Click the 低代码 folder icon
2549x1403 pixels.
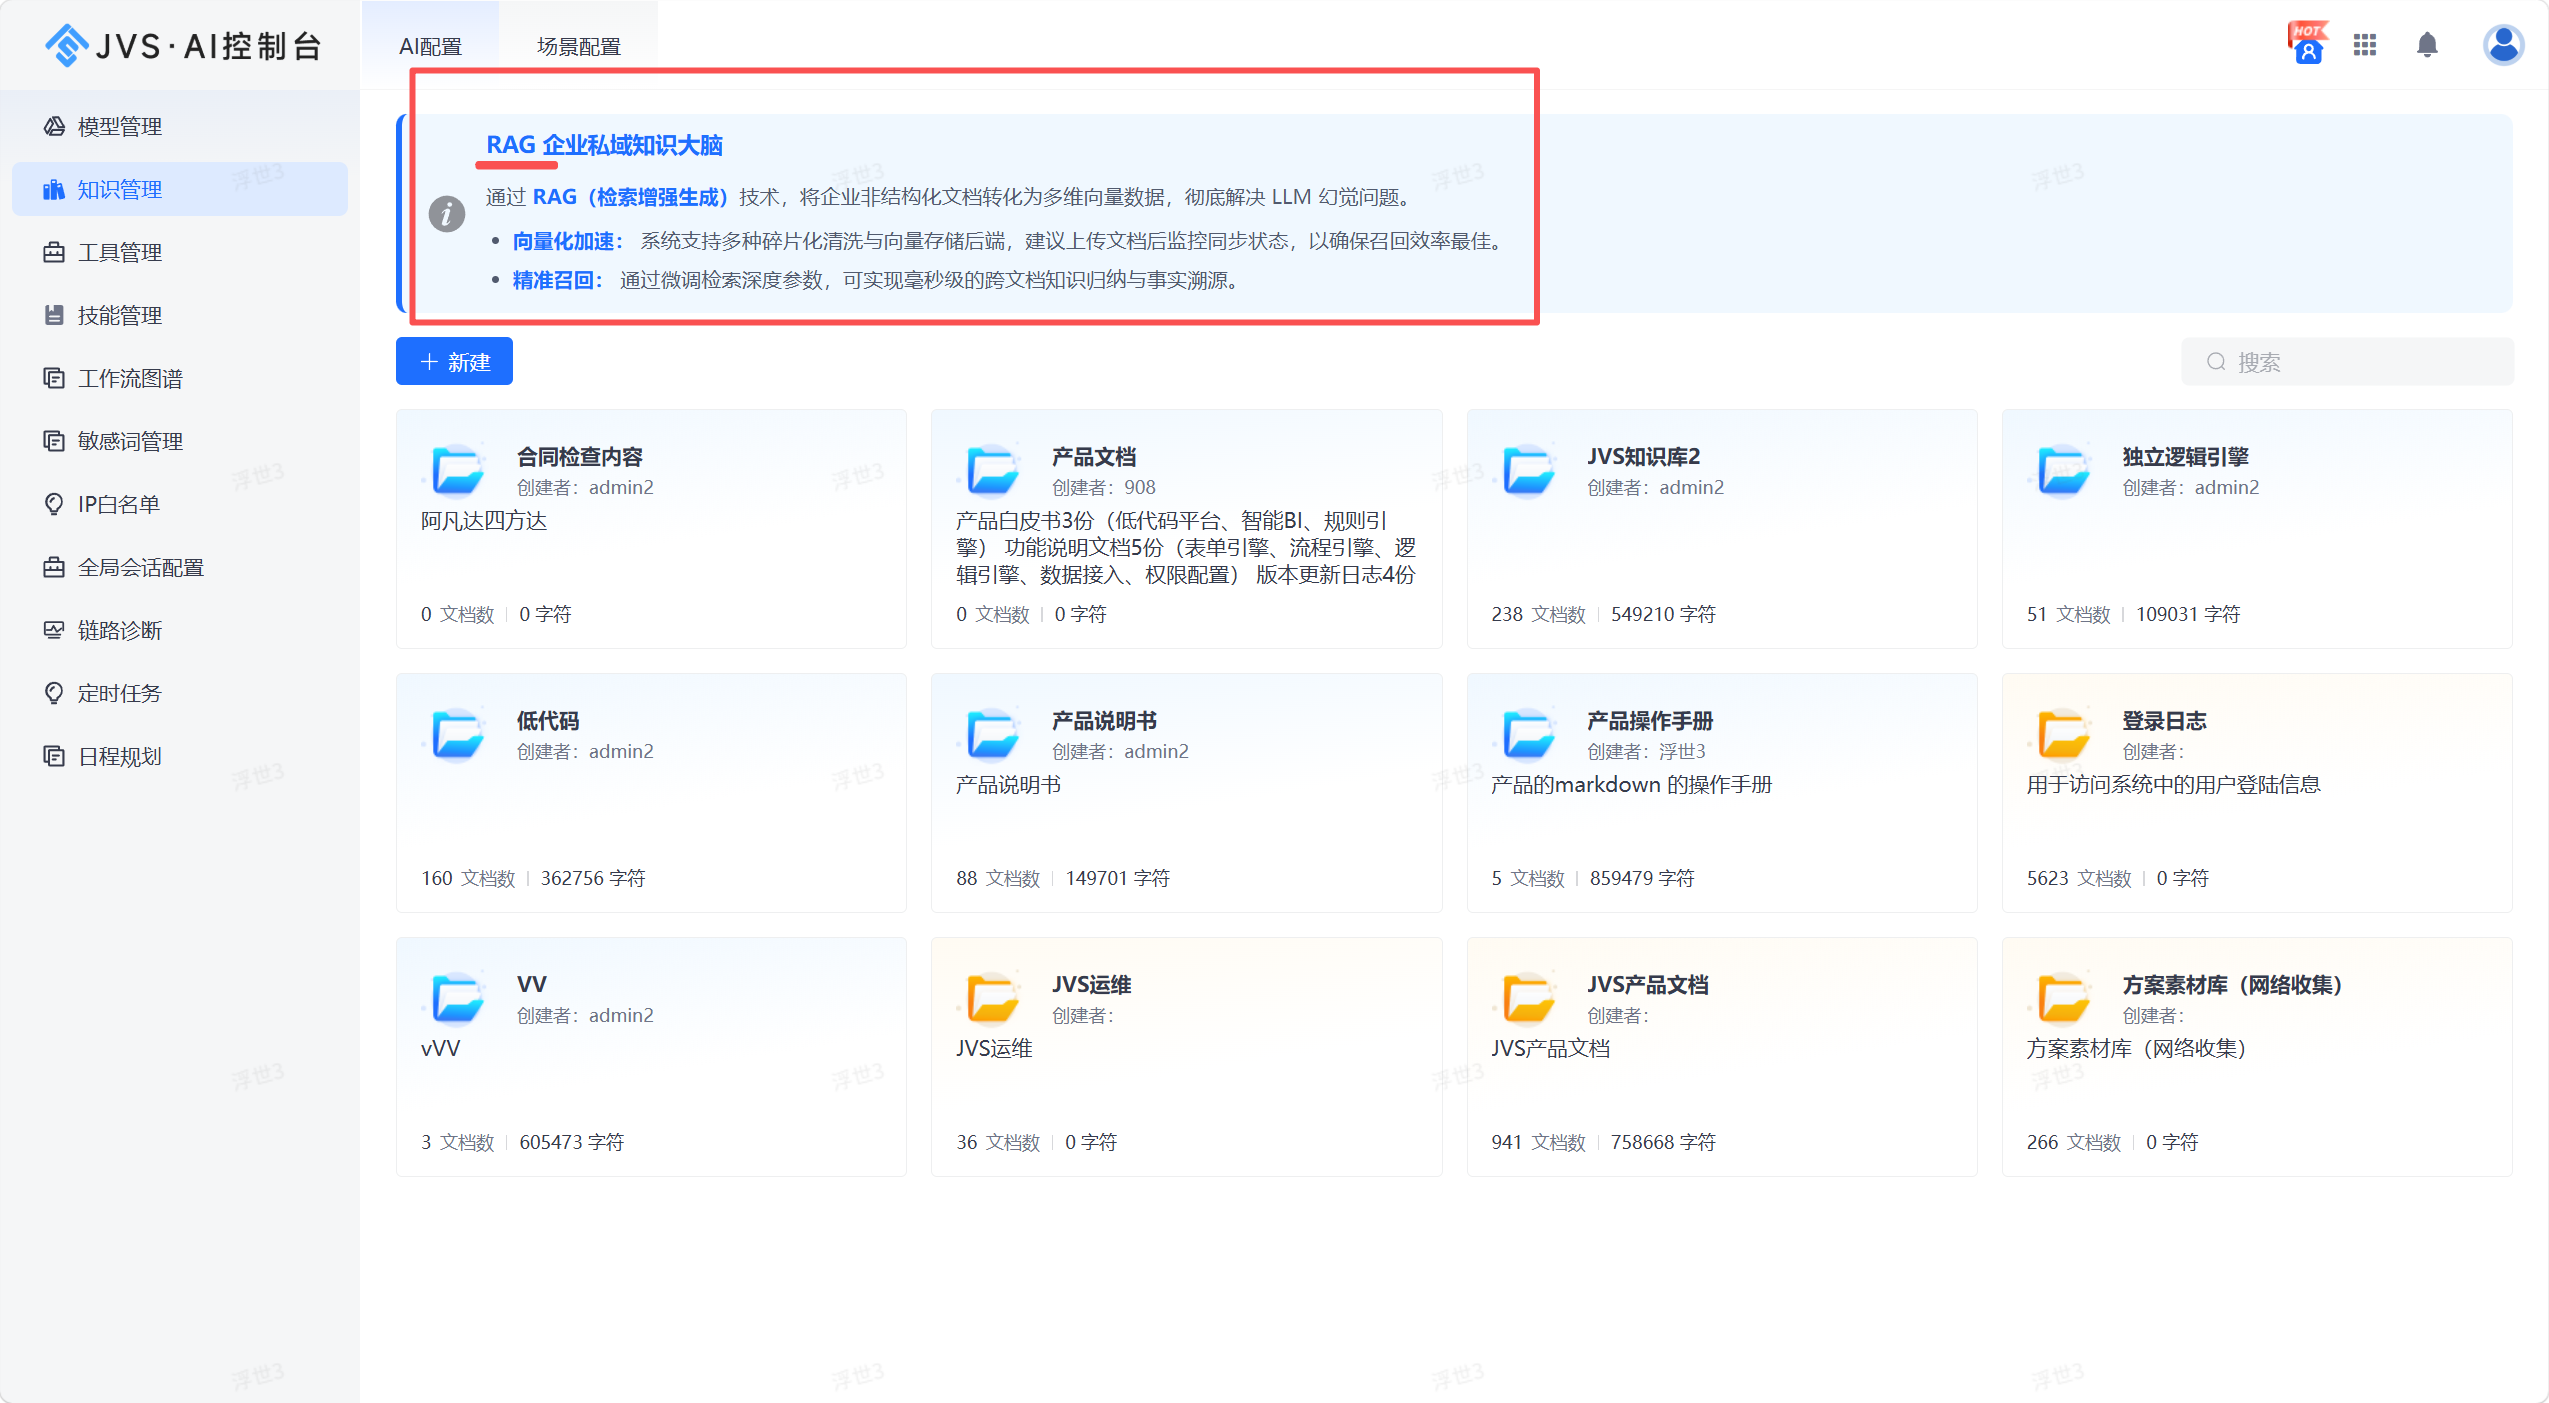coord(458,734)
